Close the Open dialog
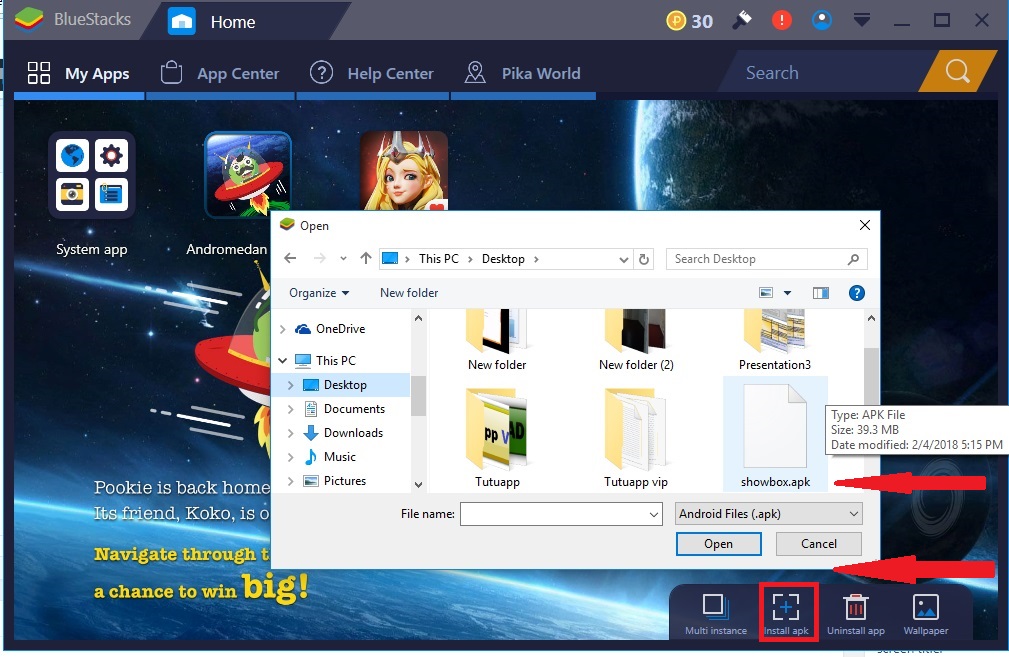Image resolution: width=1009 pixels, height=657 pixels. [x=864, y=225]
